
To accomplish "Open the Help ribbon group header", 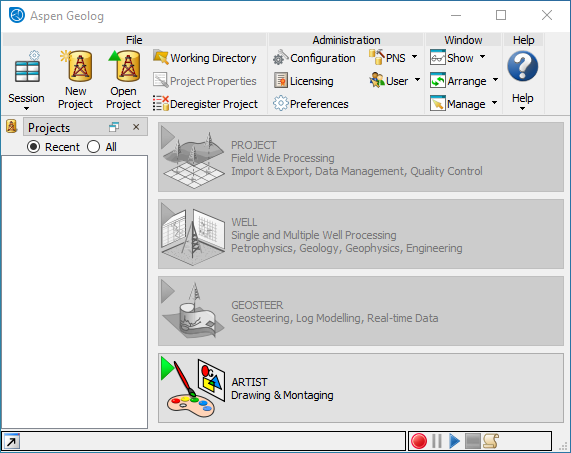I will [524, 40].
